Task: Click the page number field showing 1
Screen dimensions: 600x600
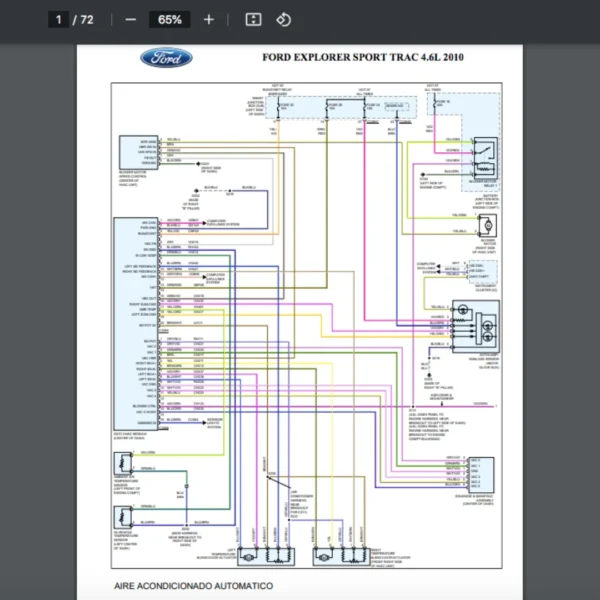Action: [x=59, y=20]
